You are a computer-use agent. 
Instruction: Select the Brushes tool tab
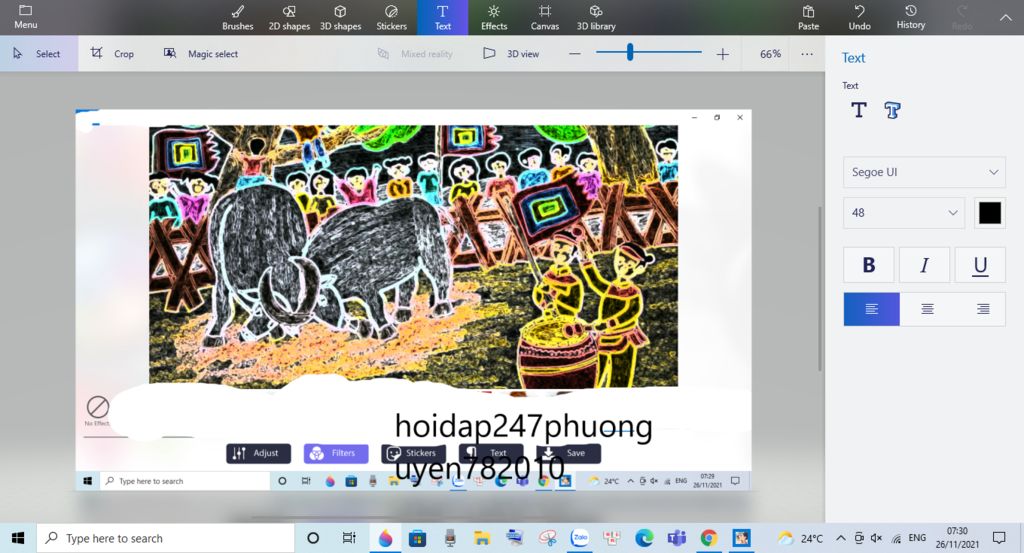[237, 18]
